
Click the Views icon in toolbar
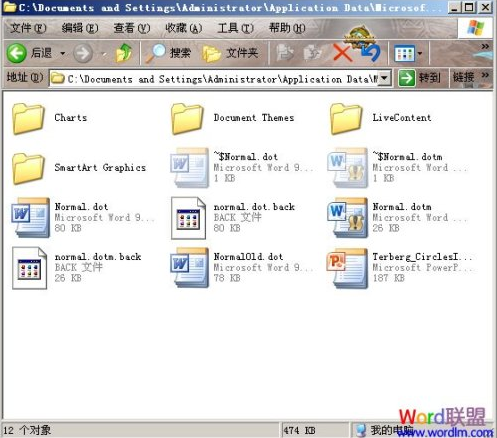(x=404, y=53)
